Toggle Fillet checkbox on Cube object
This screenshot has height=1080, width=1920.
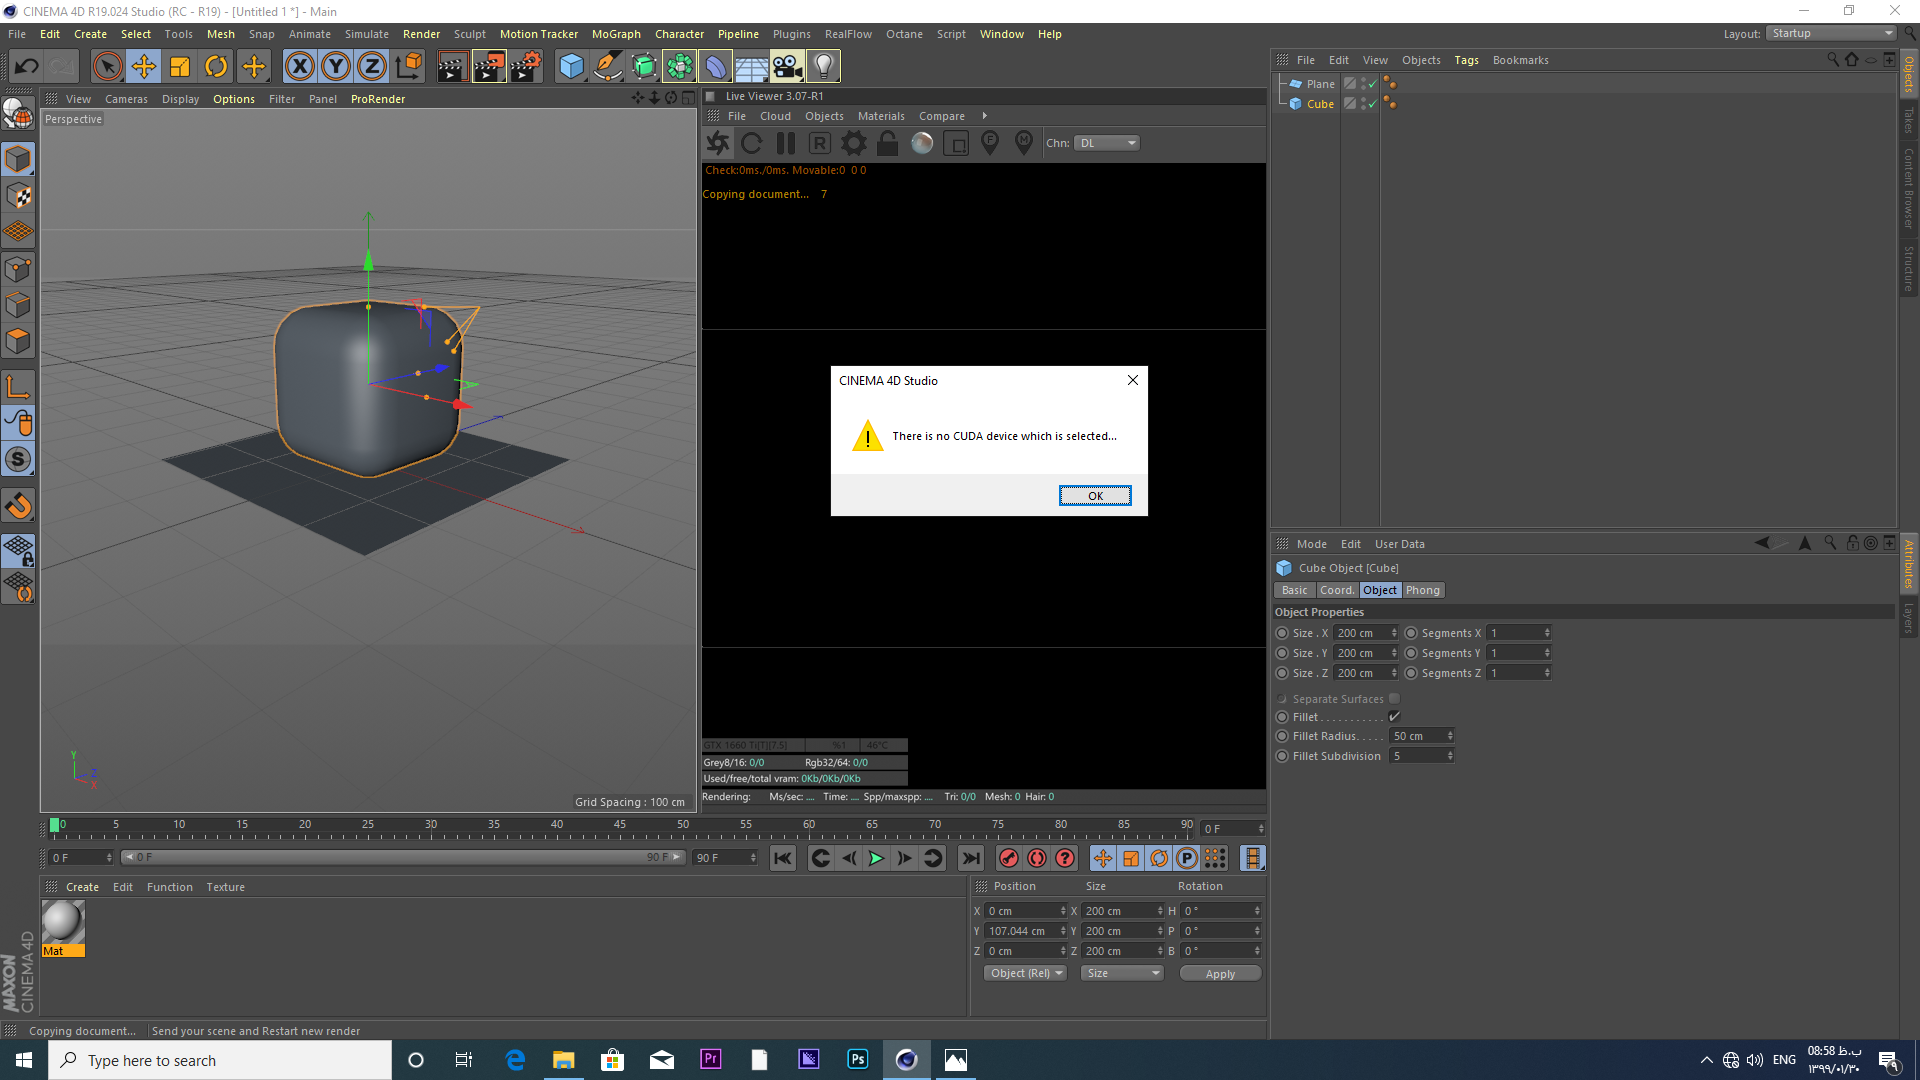coord(1394,716)
